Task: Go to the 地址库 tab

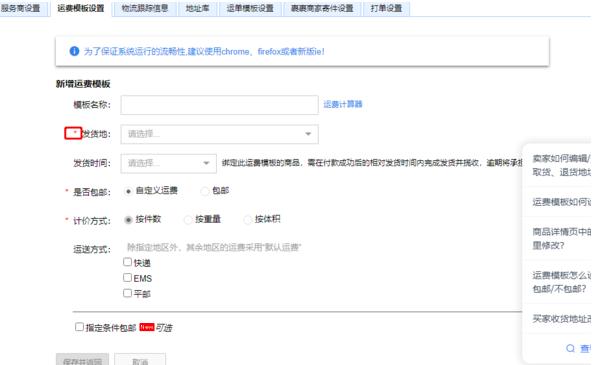Action: 197,8
